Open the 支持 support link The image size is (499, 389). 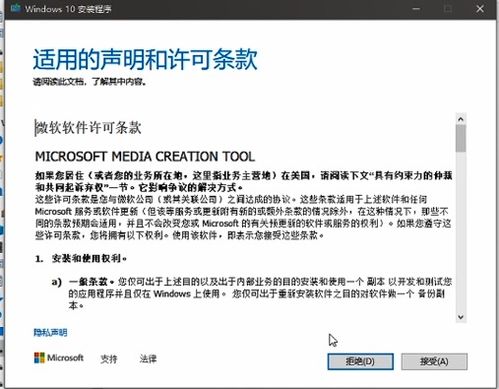pyautogui.click(x=109, y=359)
